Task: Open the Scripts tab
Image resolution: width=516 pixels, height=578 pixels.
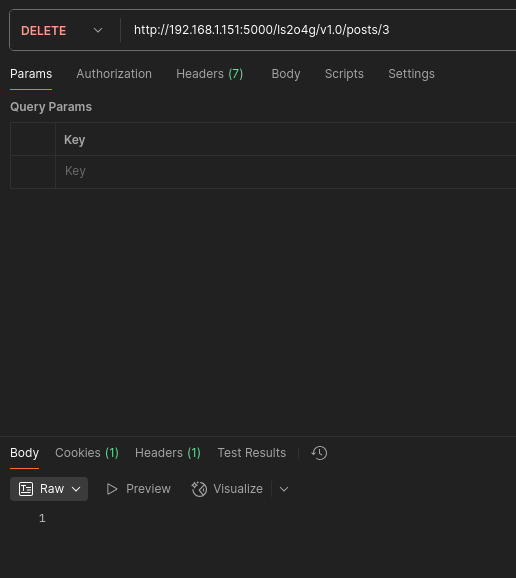Action: (x=344, y=74)
